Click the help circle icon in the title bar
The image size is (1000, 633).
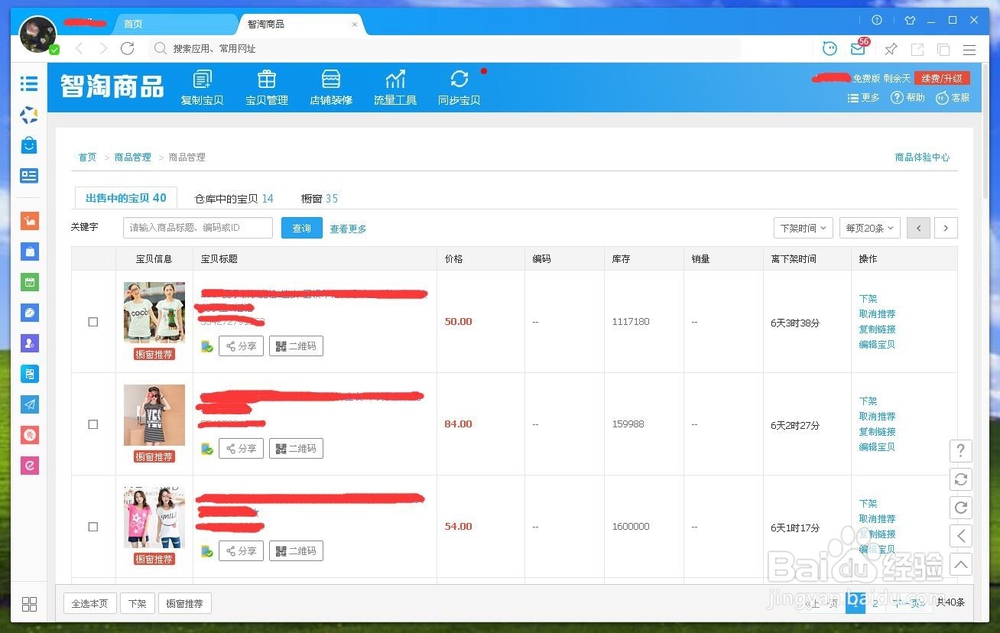[877, 20]
